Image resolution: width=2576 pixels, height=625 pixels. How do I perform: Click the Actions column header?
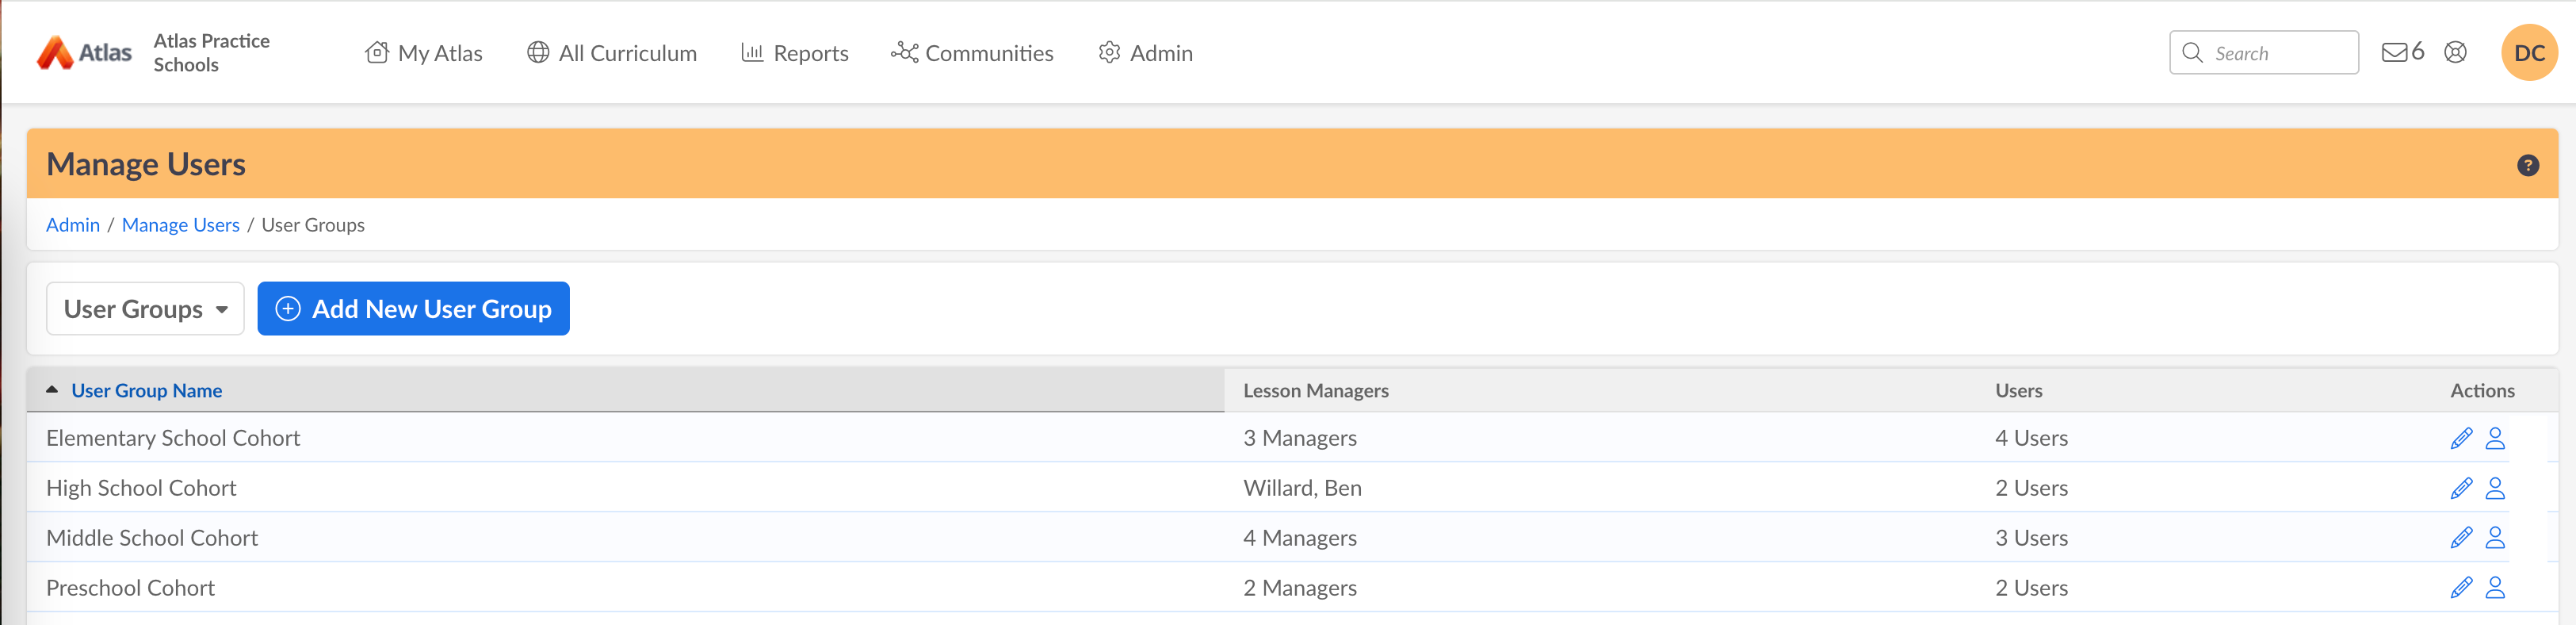[2482, 391]
